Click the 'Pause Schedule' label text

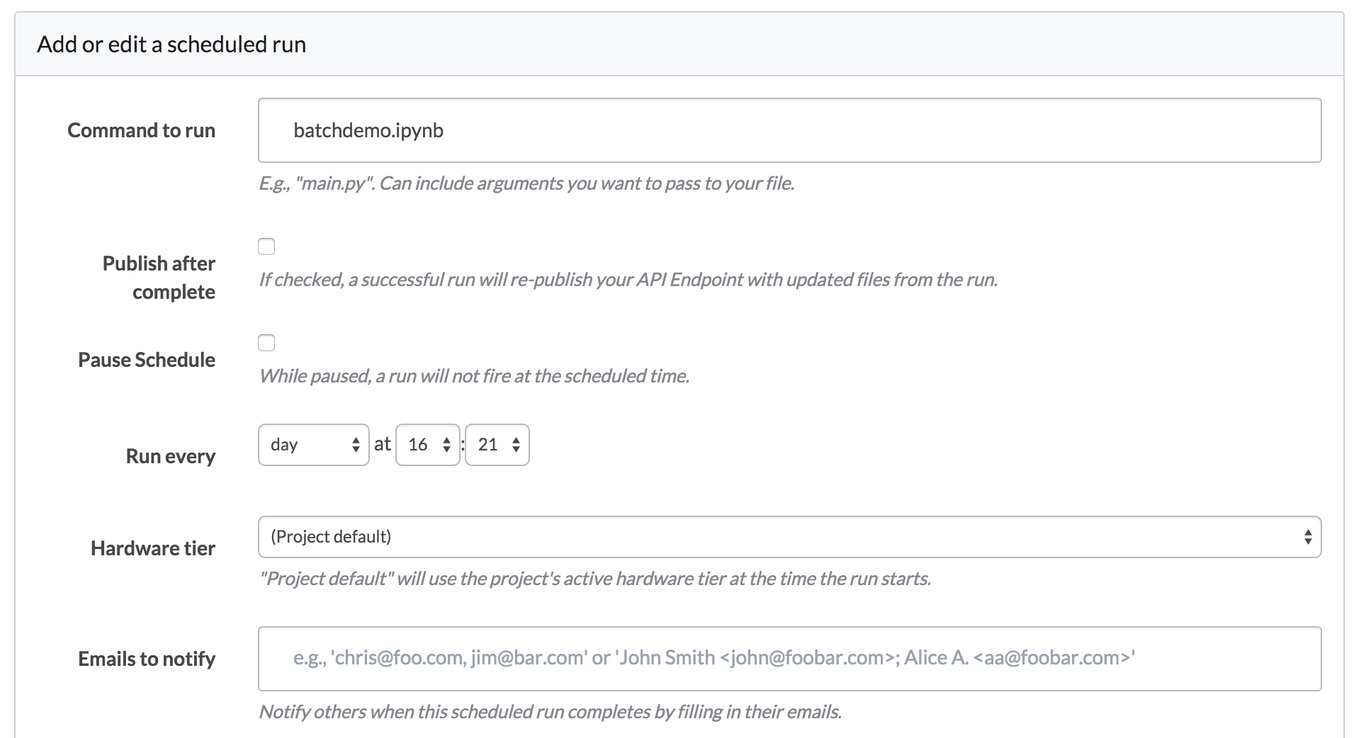[146, 359]
